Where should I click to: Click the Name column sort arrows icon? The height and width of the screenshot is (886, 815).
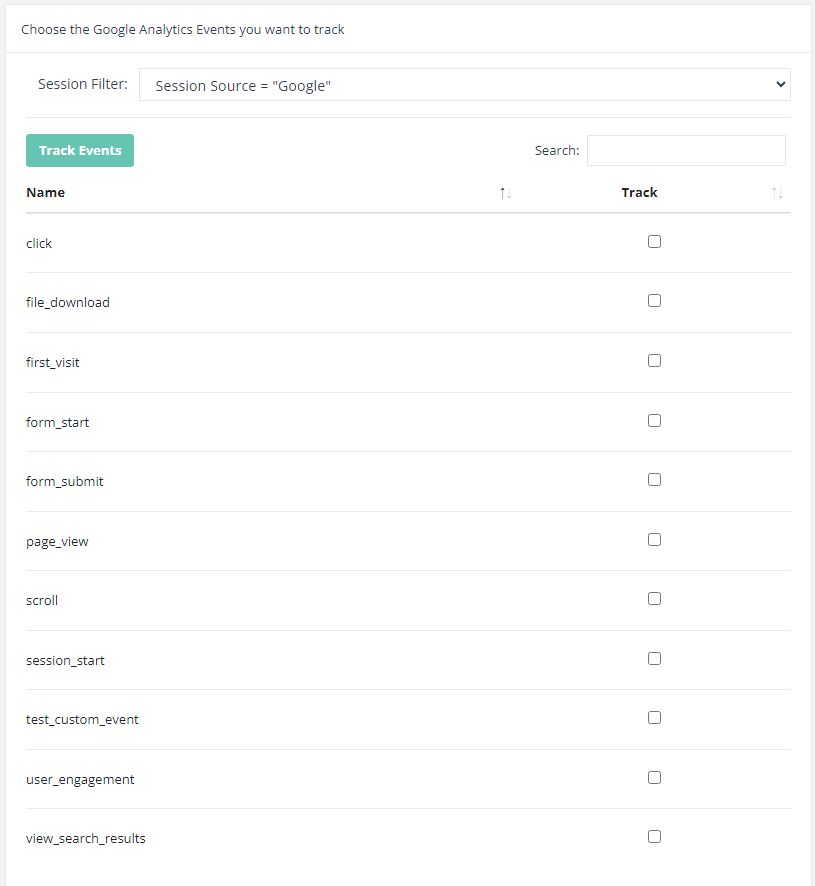[505, 193]
